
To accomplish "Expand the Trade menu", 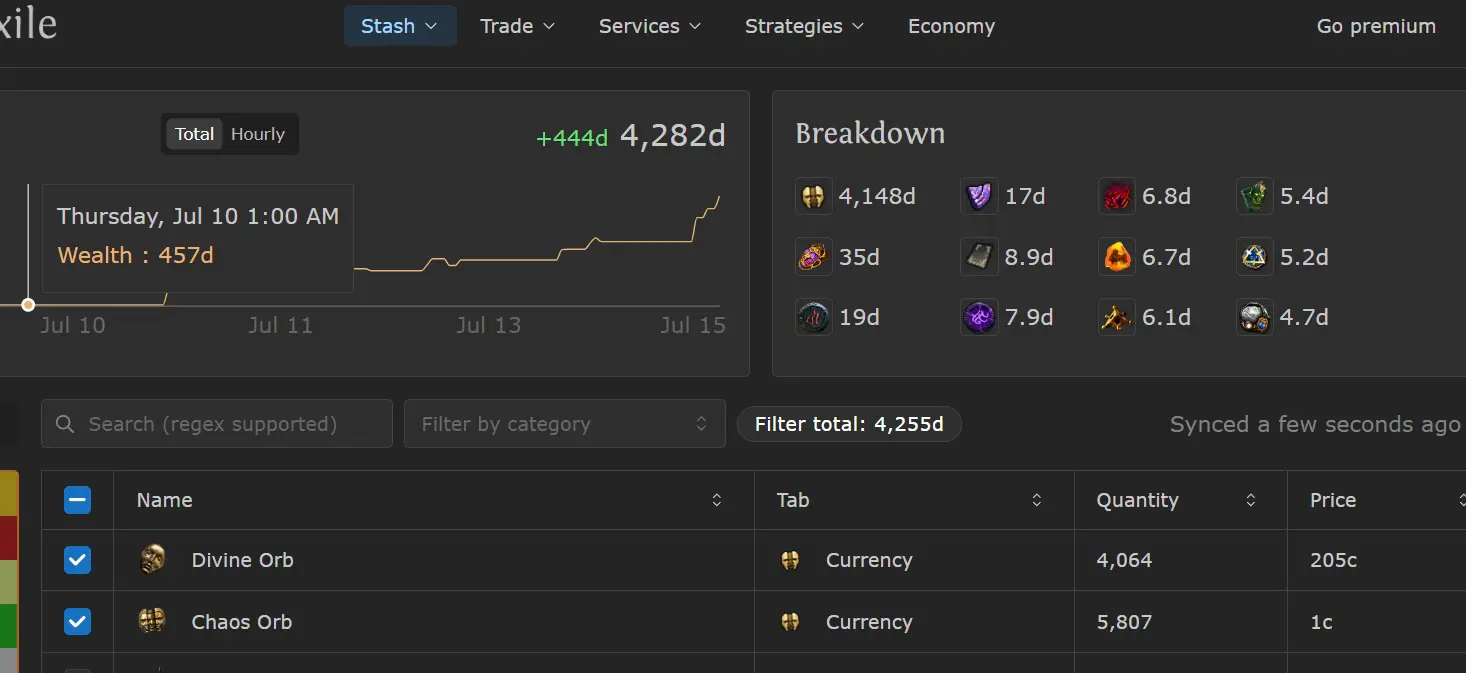I will tap(517, 26).
